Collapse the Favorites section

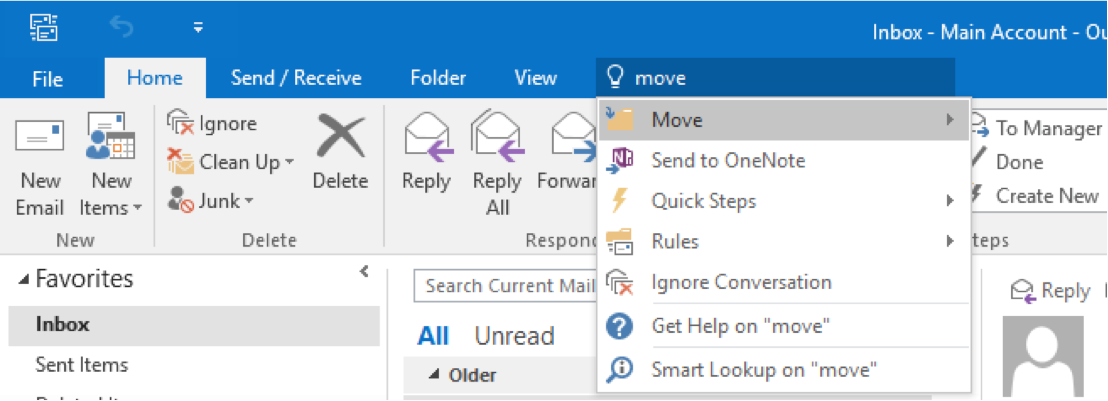coord(24,280)
